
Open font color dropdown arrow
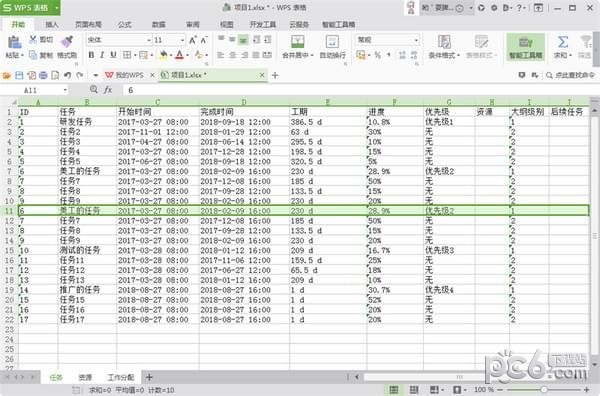(x=187, y=55)
